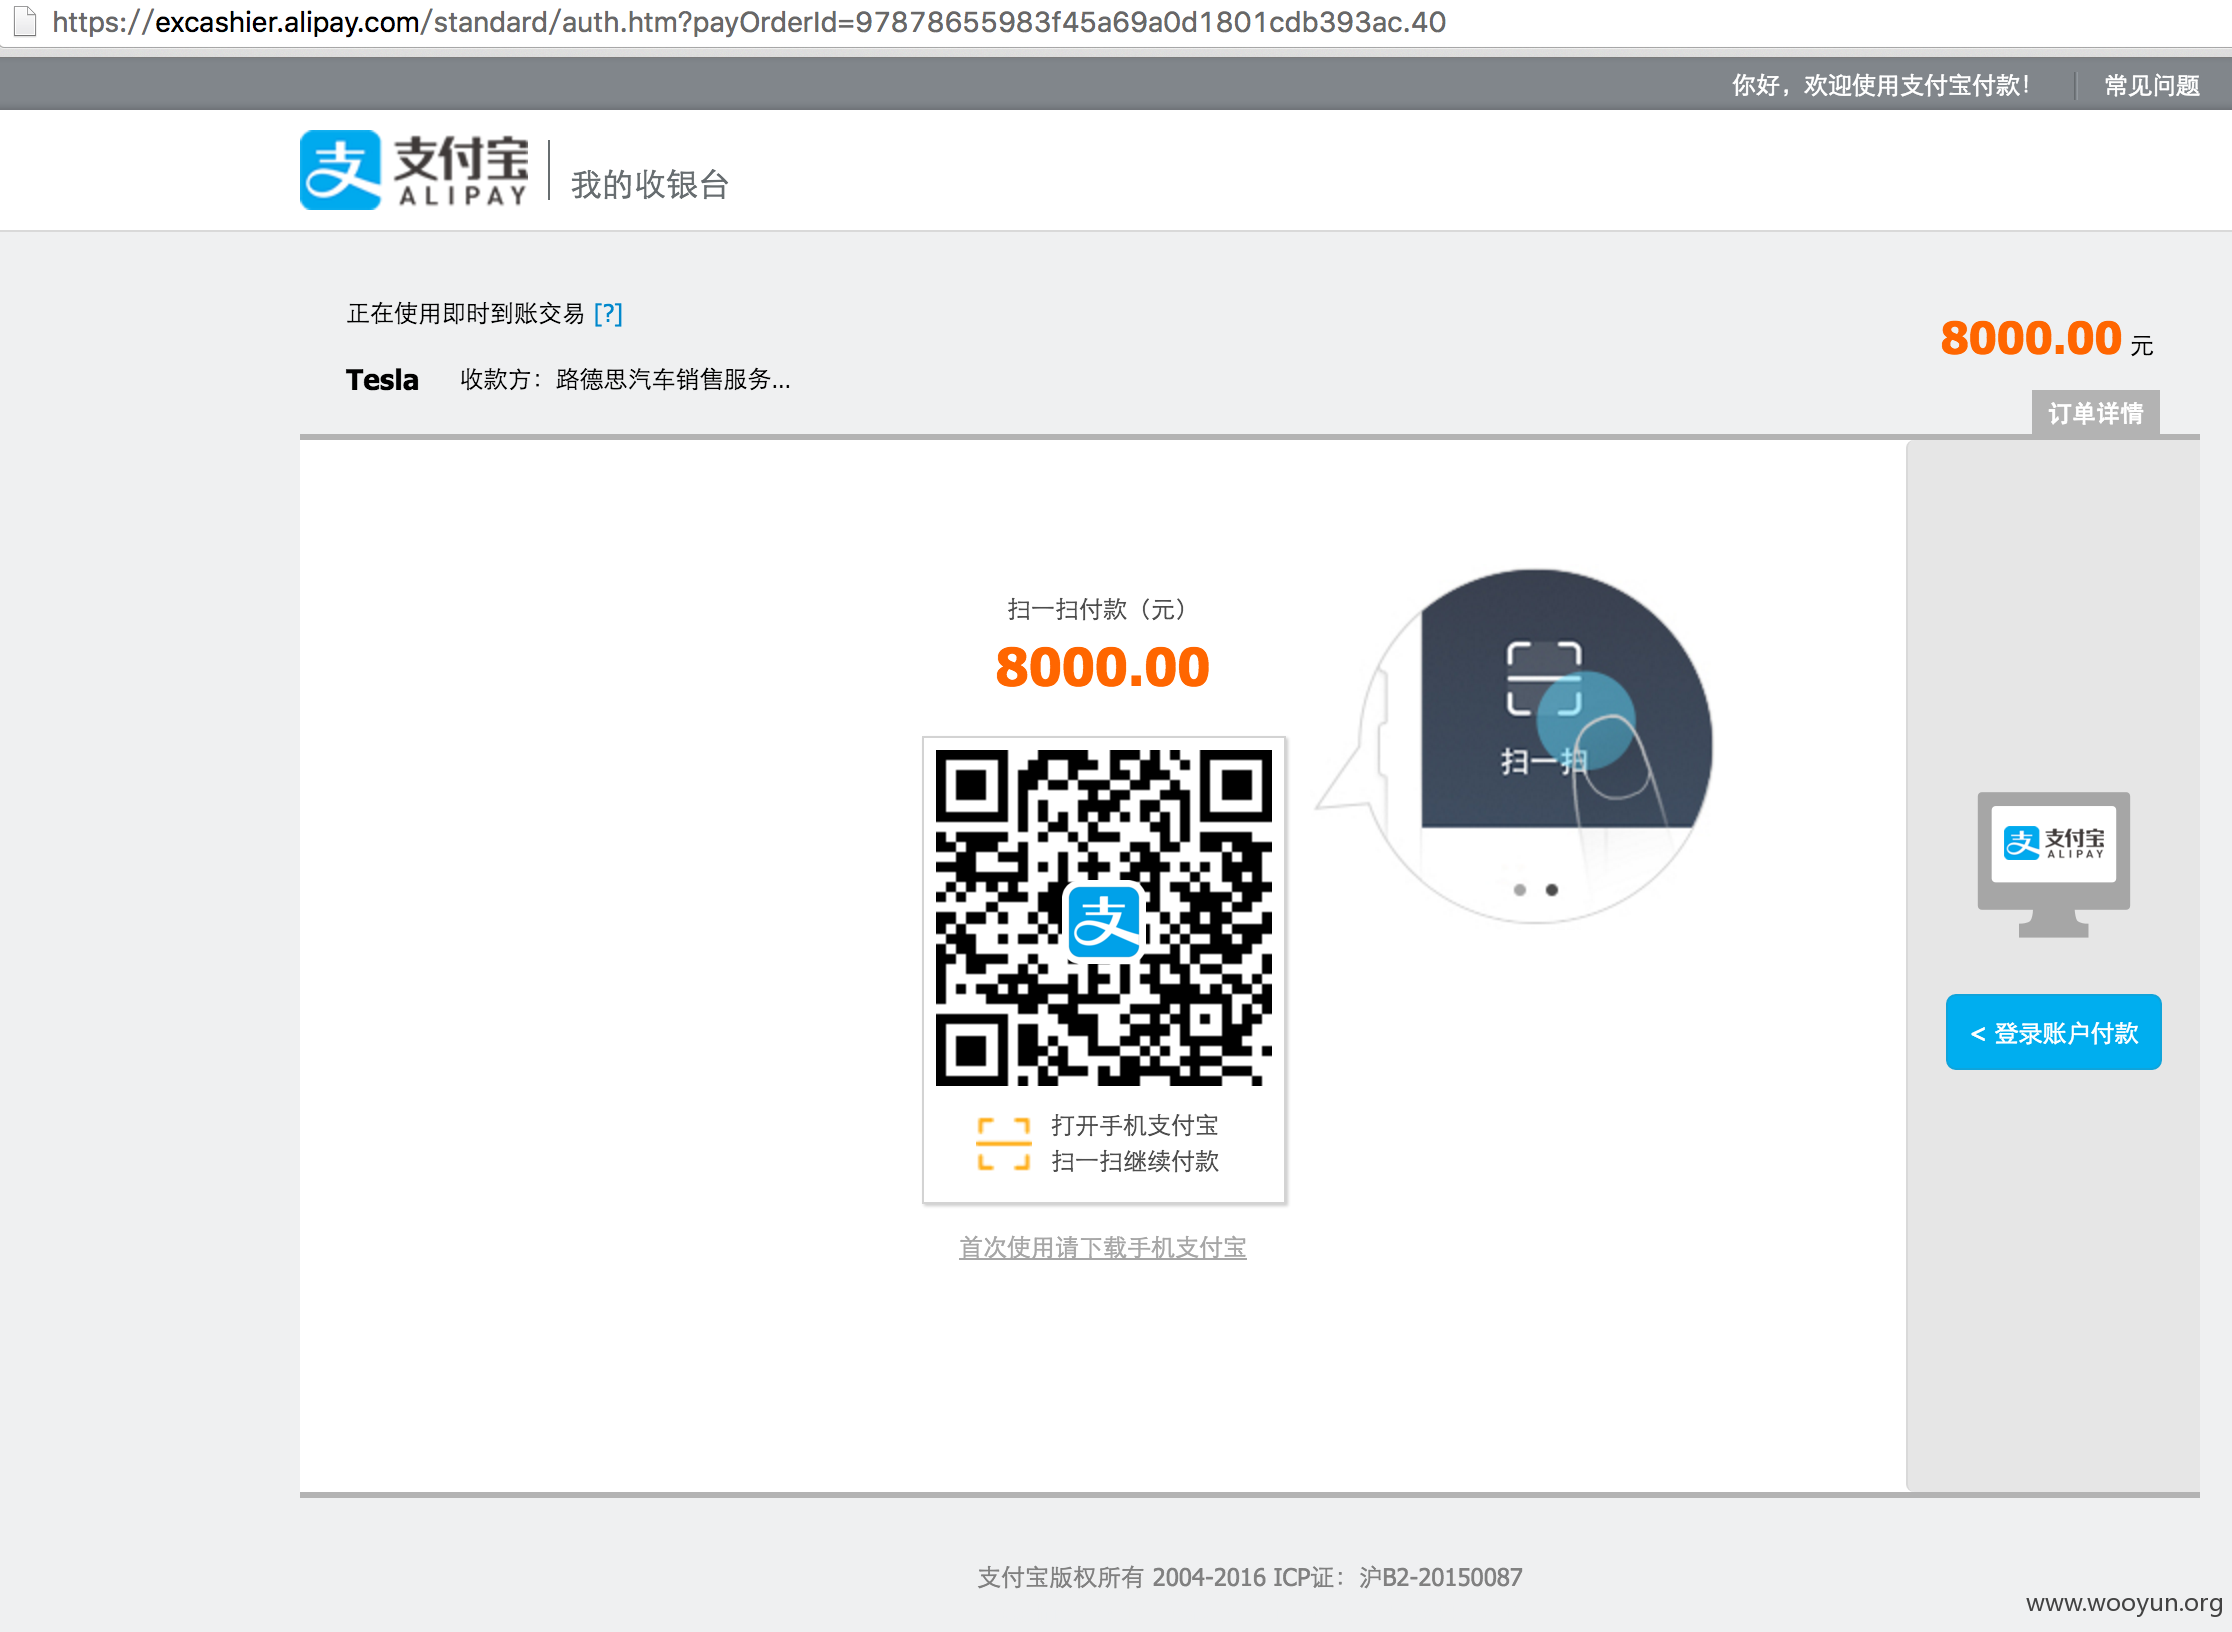Click the page document icon beside the URL
The image size is (2232, 1632).
coord(24,21)
